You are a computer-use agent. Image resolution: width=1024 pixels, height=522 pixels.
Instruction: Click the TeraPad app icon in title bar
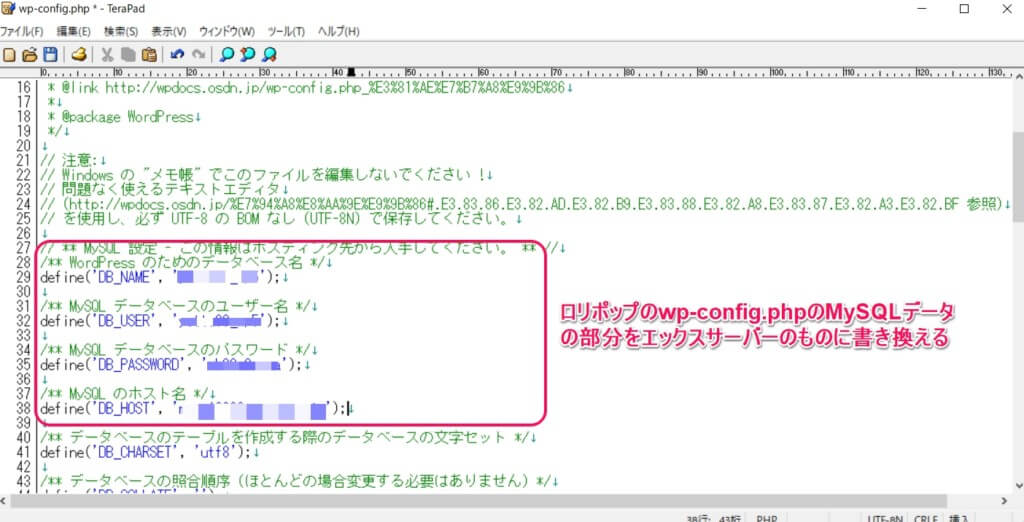[8, 8]
